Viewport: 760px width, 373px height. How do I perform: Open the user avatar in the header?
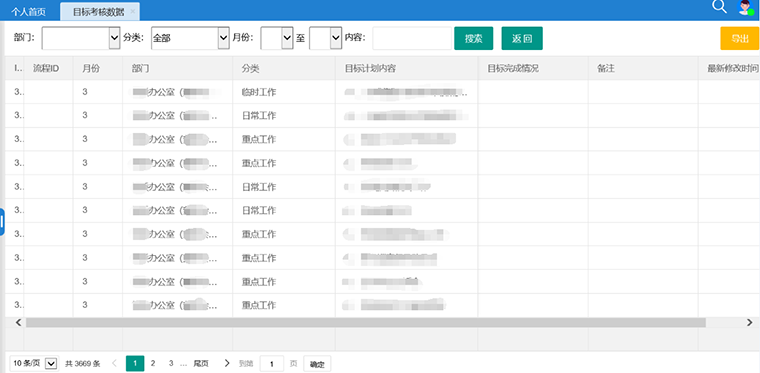pyautogui.click(x=745, y=7)
